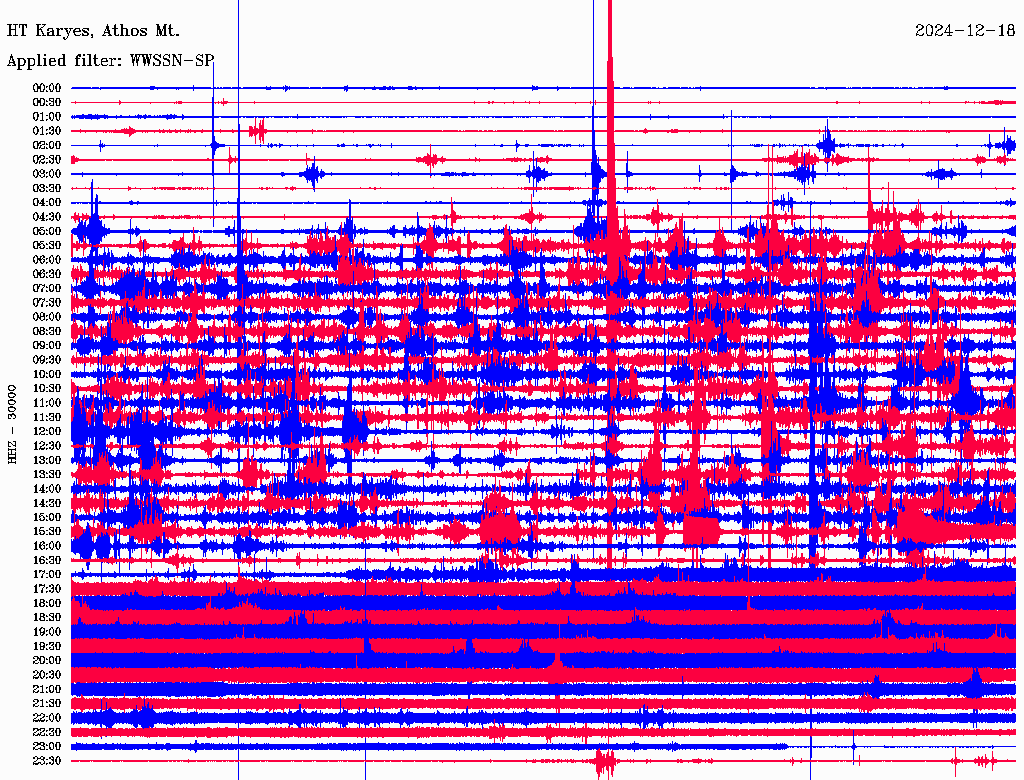Select the vertical axis label 'HHZ - 30000'
Image resolution: width=1024 pixels, height=780 pixels.
click(12, 424)
